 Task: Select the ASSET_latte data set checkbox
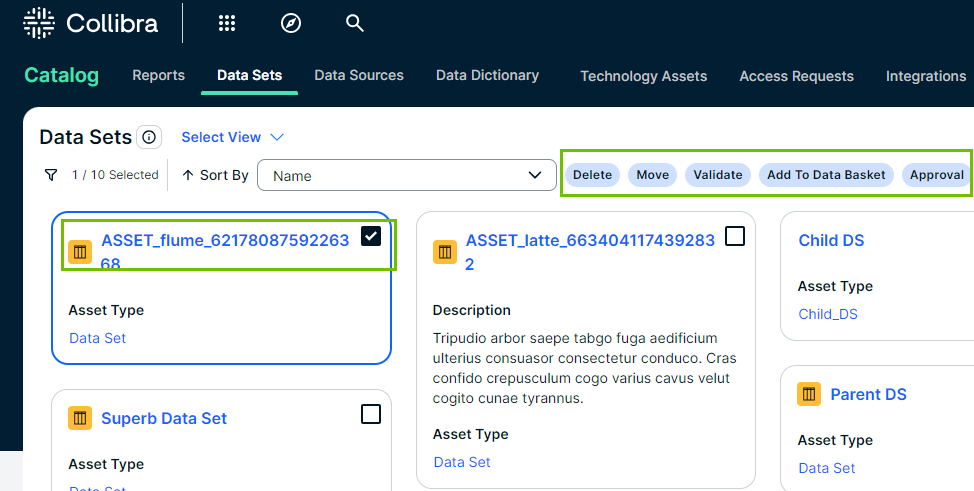coord(735,236)
